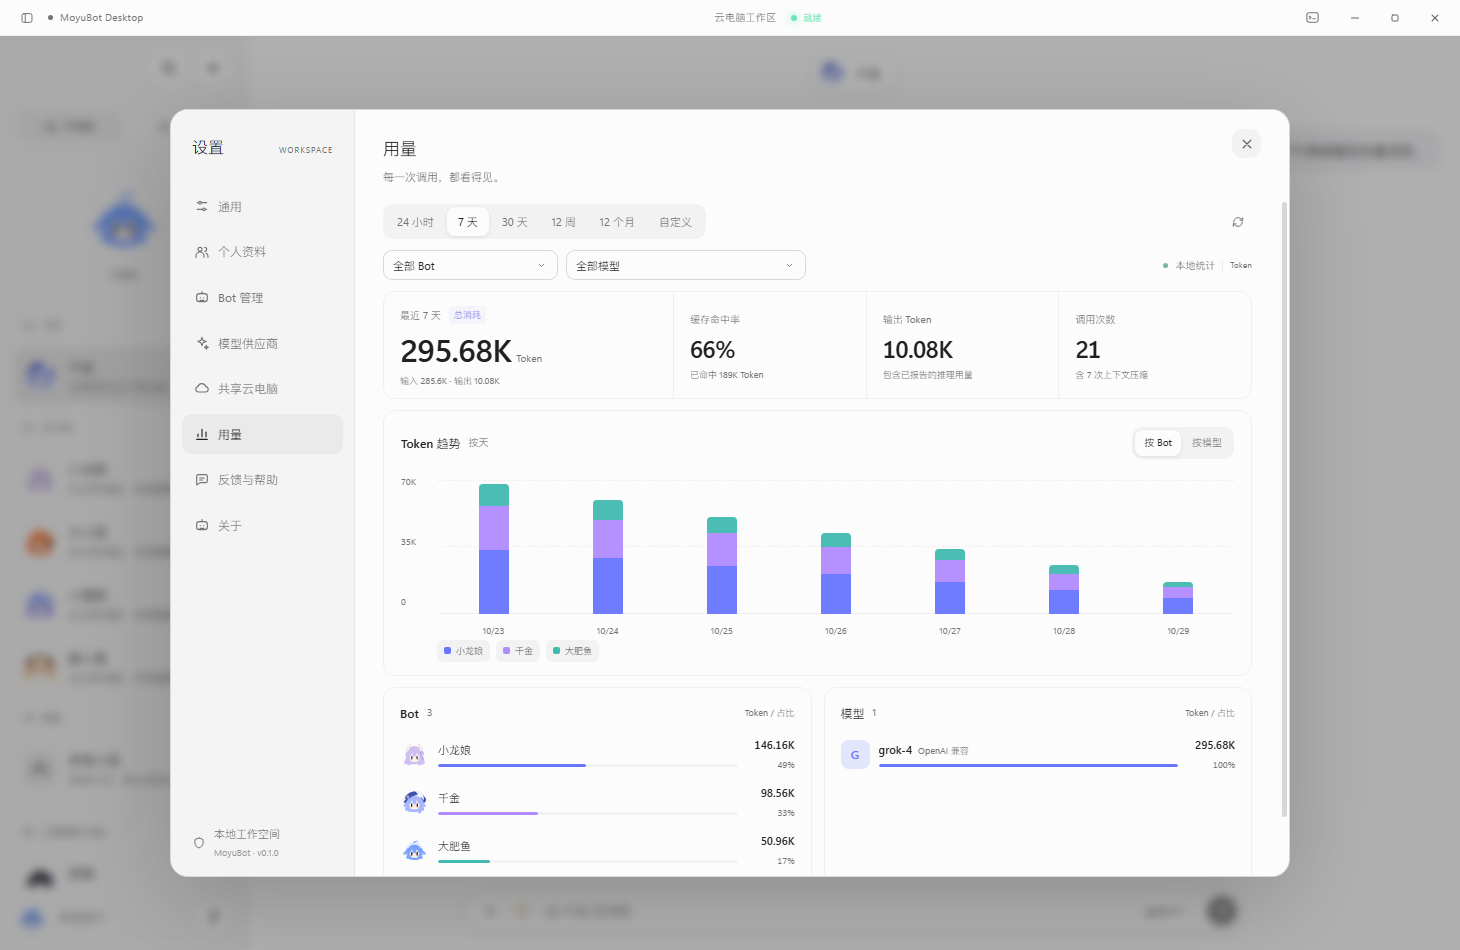Viewport: 1460px width, 950px height.
Task: Click the 大肥鱼 avatar in Bot list
Action: (x=414, y=850)
